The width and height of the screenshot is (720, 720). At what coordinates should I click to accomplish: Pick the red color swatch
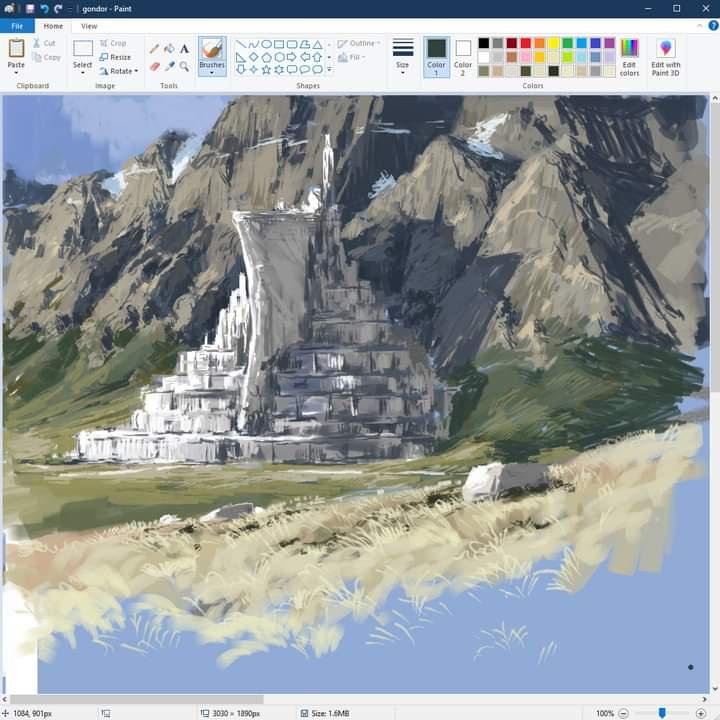click(x=526, y=43)
